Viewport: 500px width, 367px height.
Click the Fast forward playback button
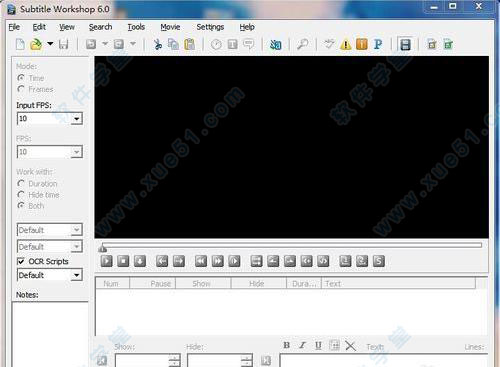pyautogui.click(x=218, y=261)
